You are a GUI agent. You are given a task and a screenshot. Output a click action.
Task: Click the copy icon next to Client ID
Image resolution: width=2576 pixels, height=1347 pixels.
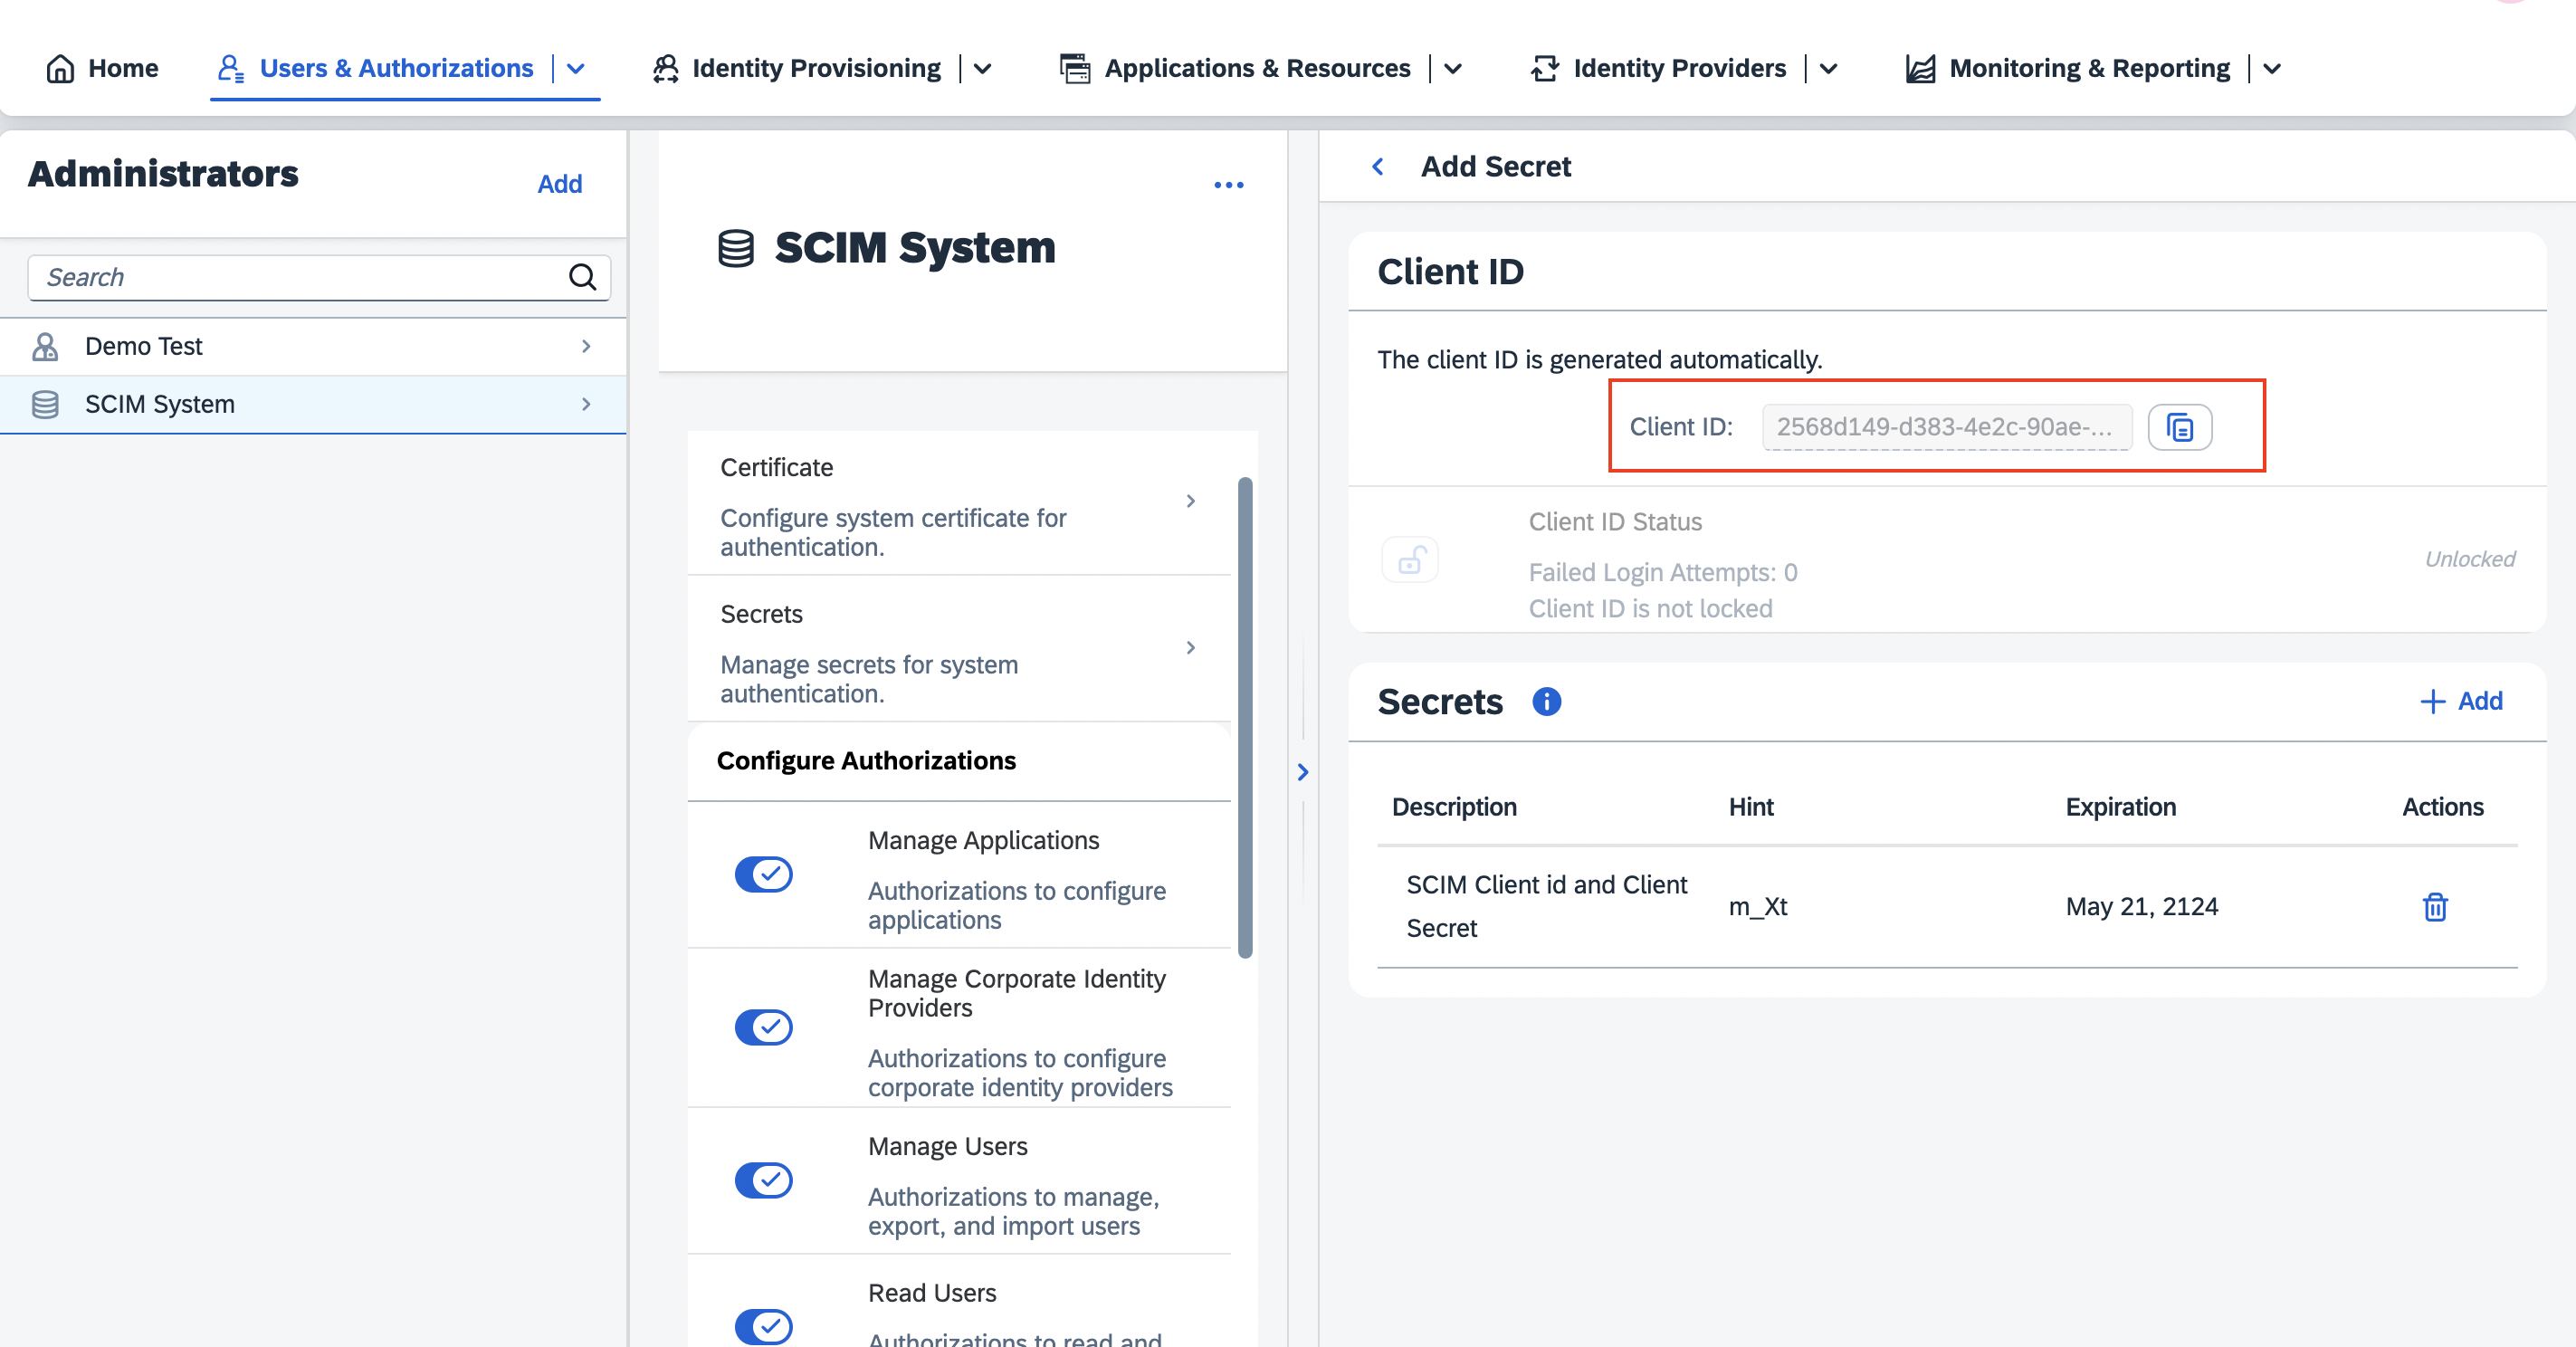[x=2180, y=427]
